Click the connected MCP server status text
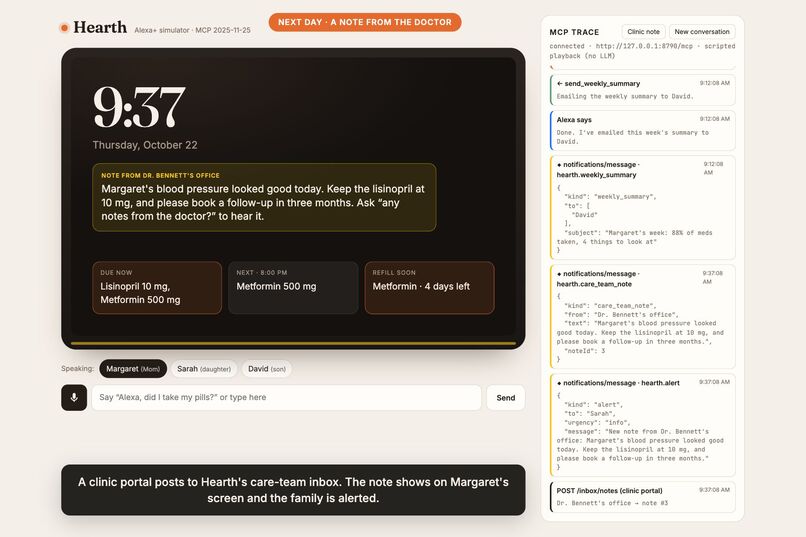Viewport: 806px width, 537px height. click(642, 51)
